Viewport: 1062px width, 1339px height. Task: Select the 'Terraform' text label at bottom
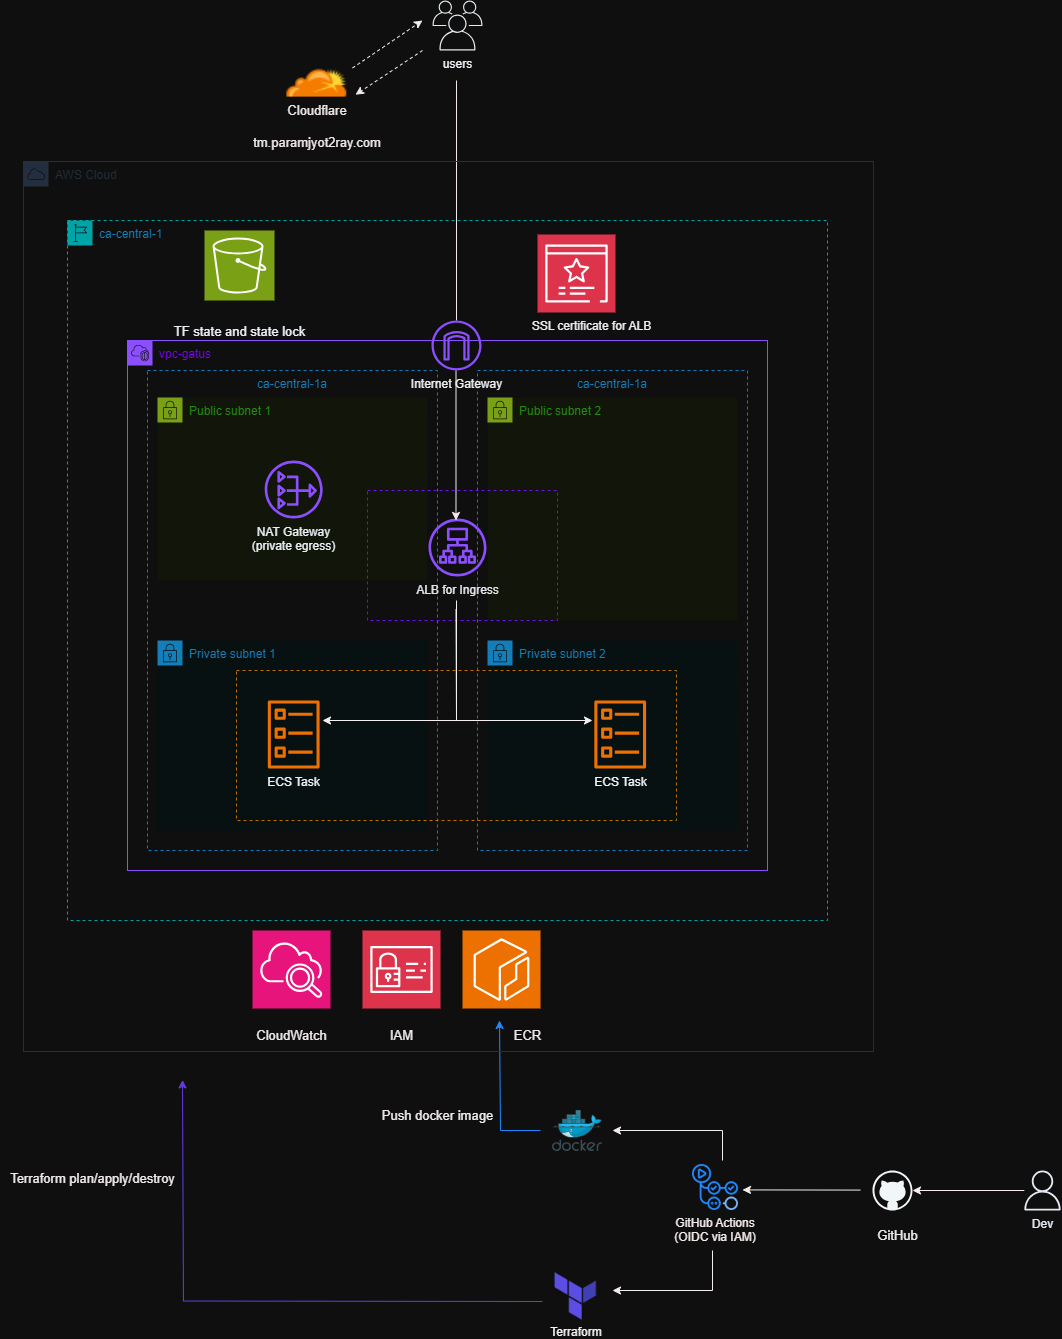576,1332
